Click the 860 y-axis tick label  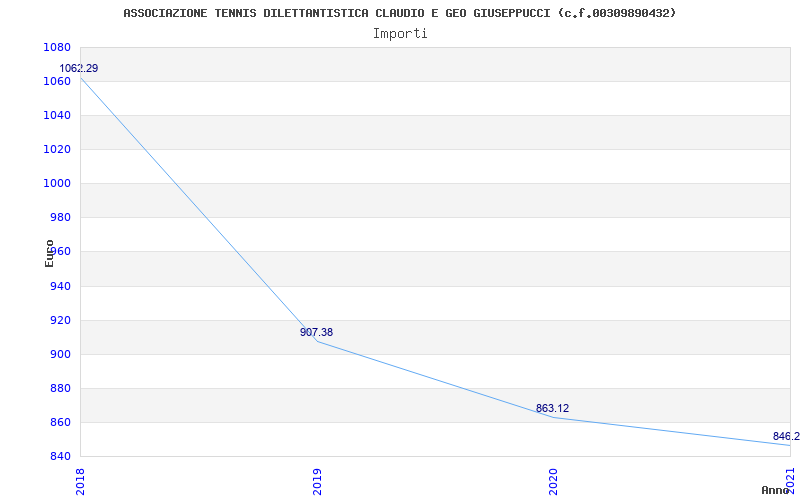[60, 423]
